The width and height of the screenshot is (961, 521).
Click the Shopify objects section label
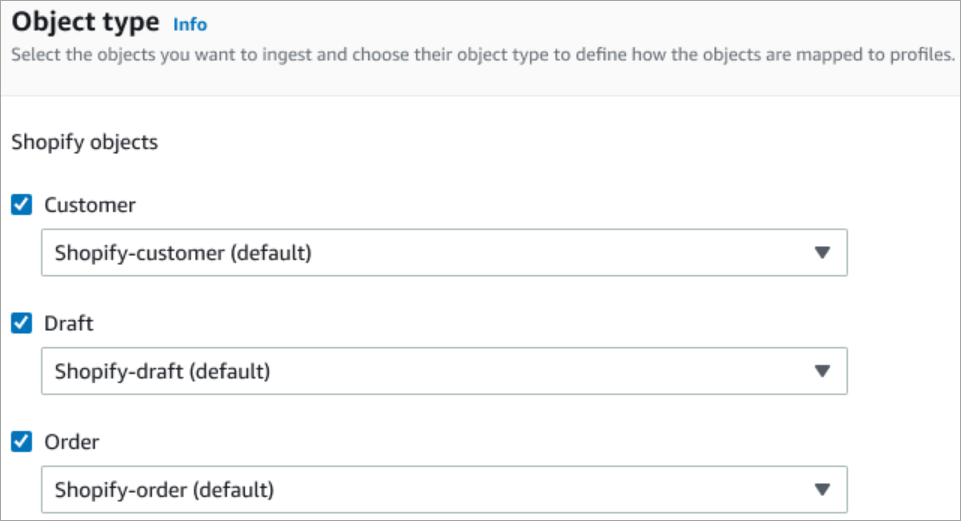click(84, 142)
